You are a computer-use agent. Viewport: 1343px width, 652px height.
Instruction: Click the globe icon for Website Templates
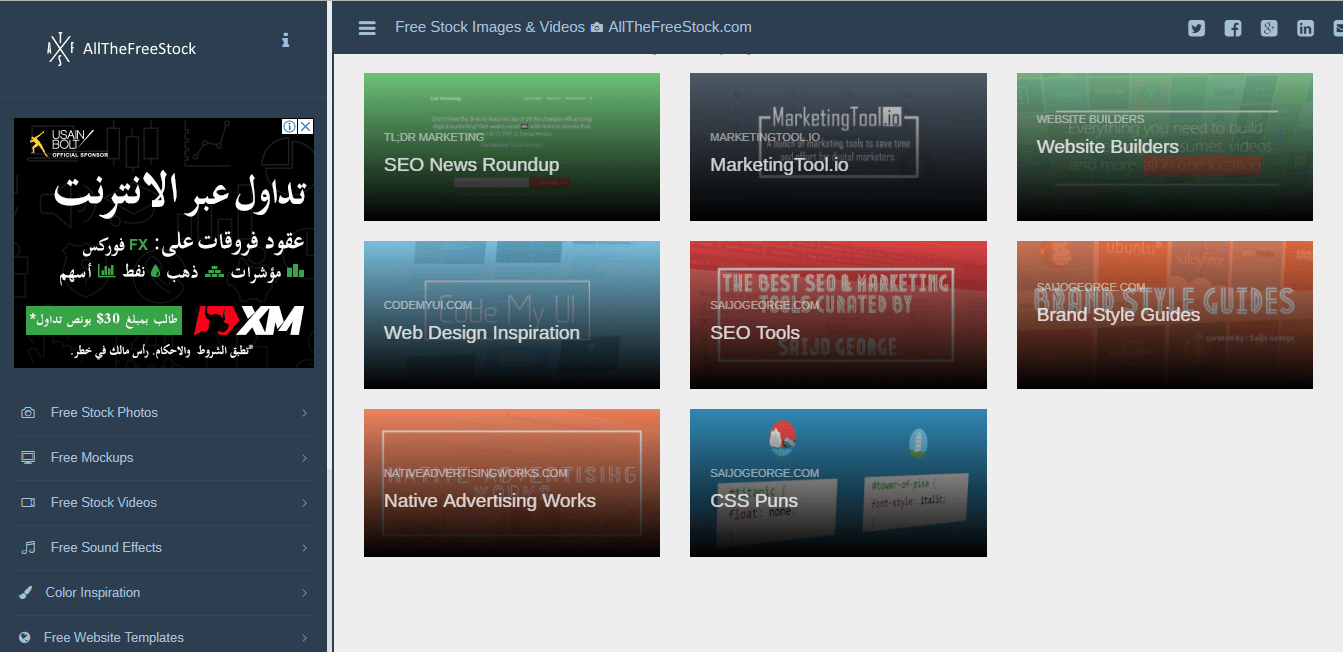click(x=25, y=638)
